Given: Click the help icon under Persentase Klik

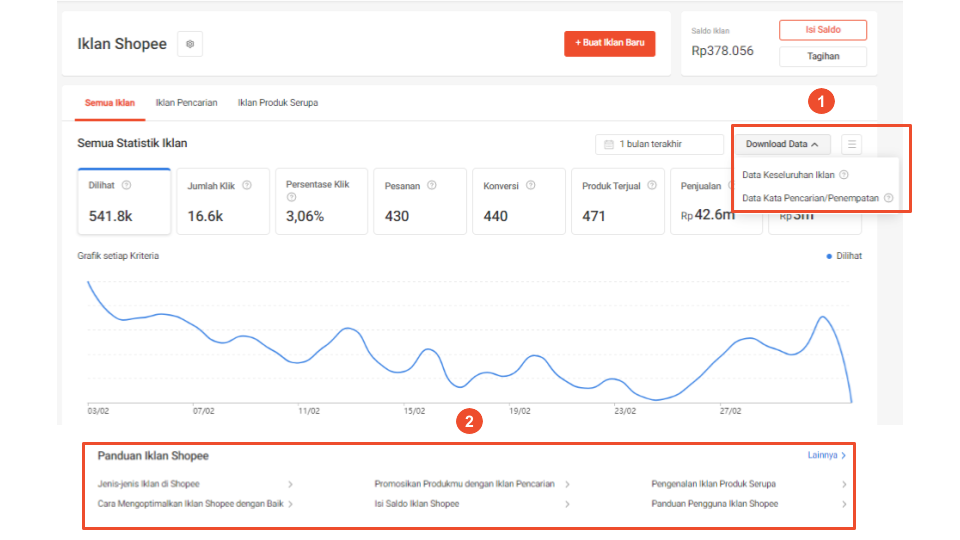Looking at the screenshot, I should pyautogui.click(x=291, y=197).
